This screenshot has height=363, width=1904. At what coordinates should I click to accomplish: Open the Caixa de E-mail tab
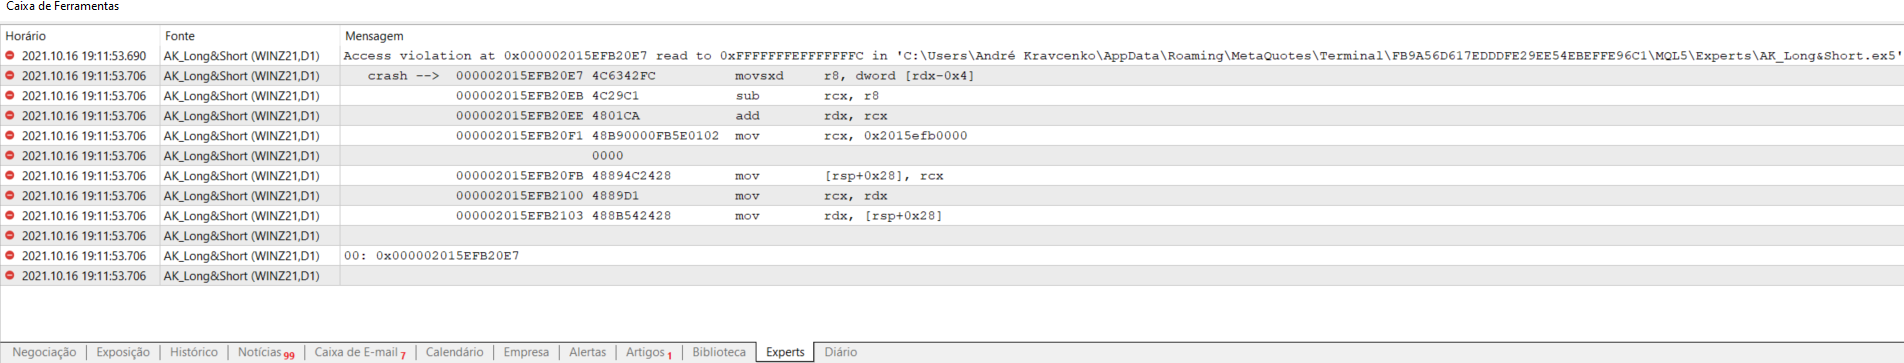[x=360, y=352]
